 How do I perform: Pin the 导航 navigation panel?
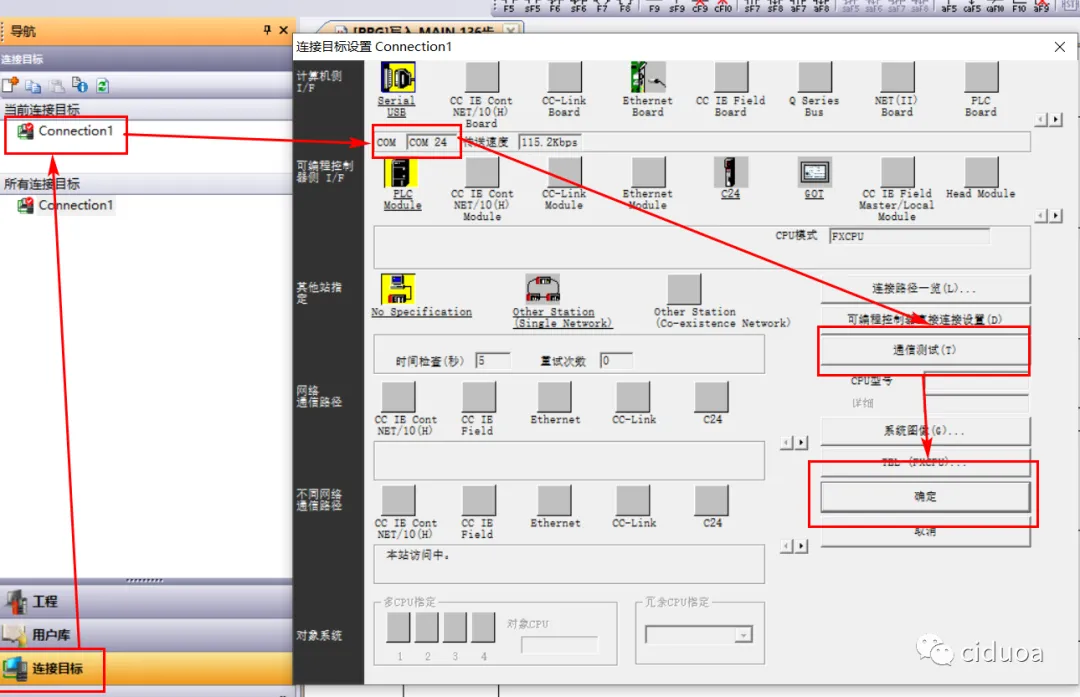pyautogui.click(x=267, y=30)
